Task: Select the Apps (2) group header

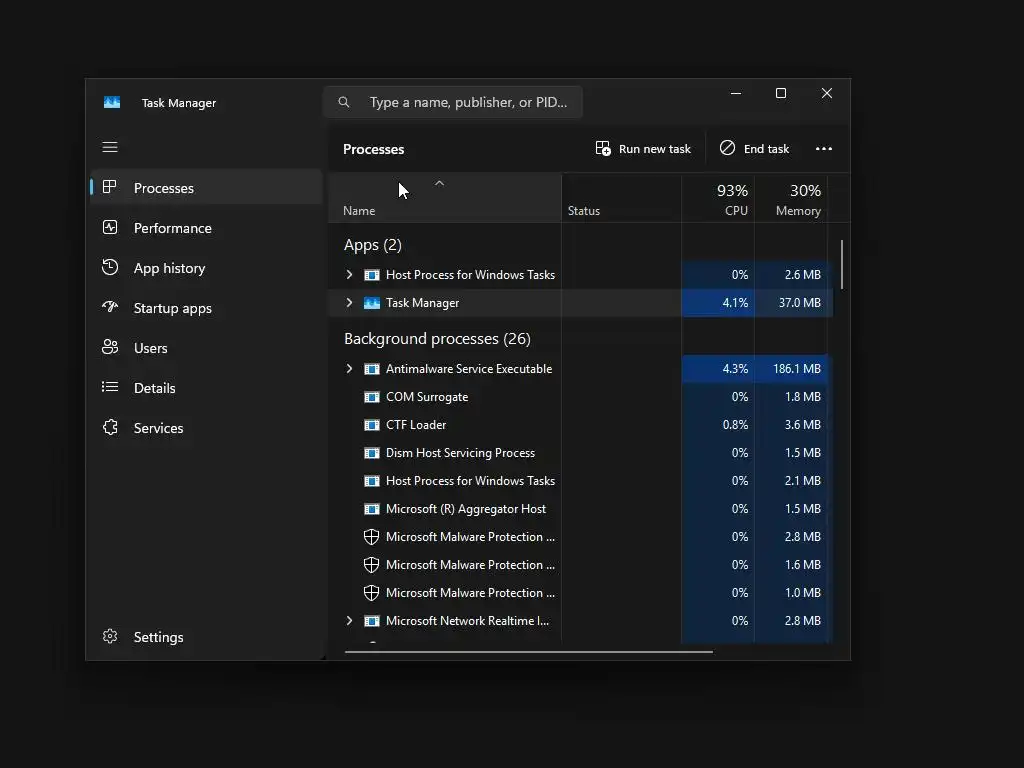Action: [373, 245]
